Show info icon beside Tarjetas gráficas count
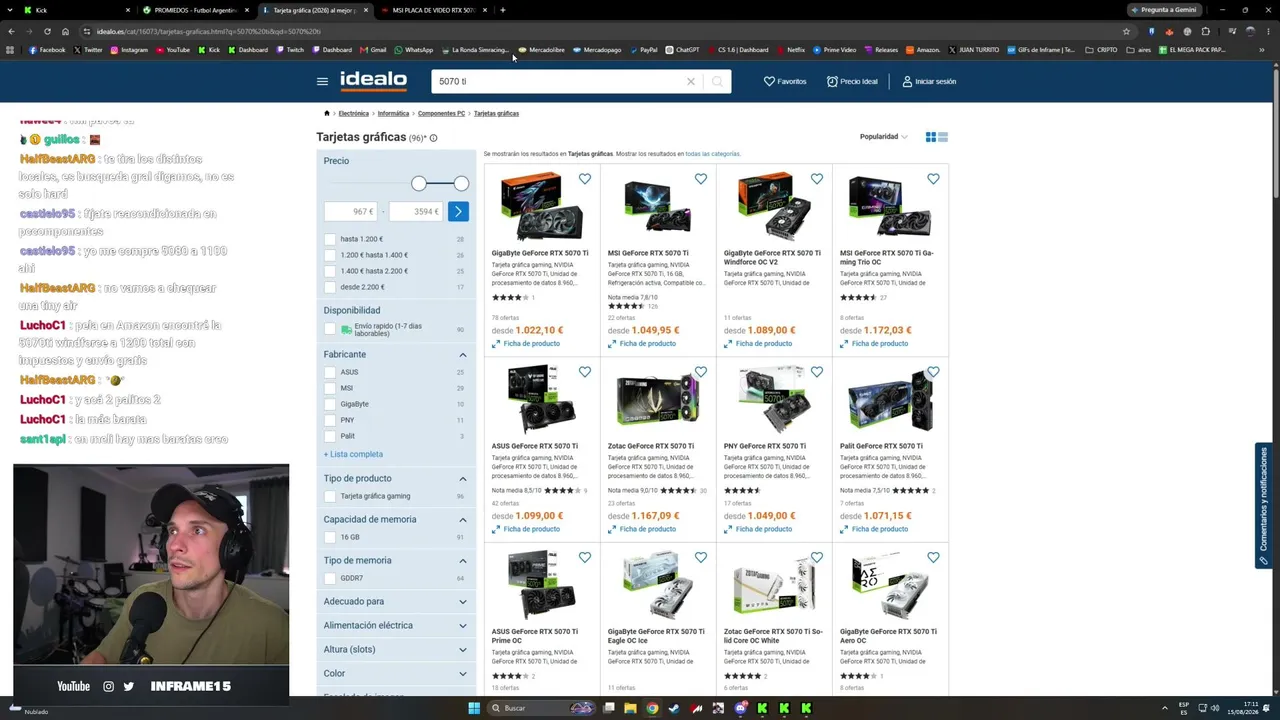1280x720 pixels. point(433,138)
